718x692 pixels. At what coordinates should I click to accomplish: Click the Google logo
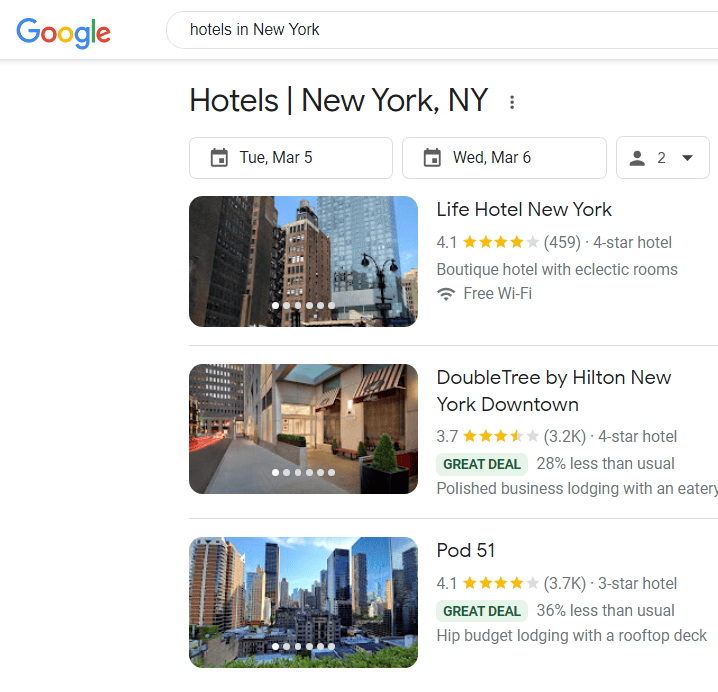[x=63, y=33]
